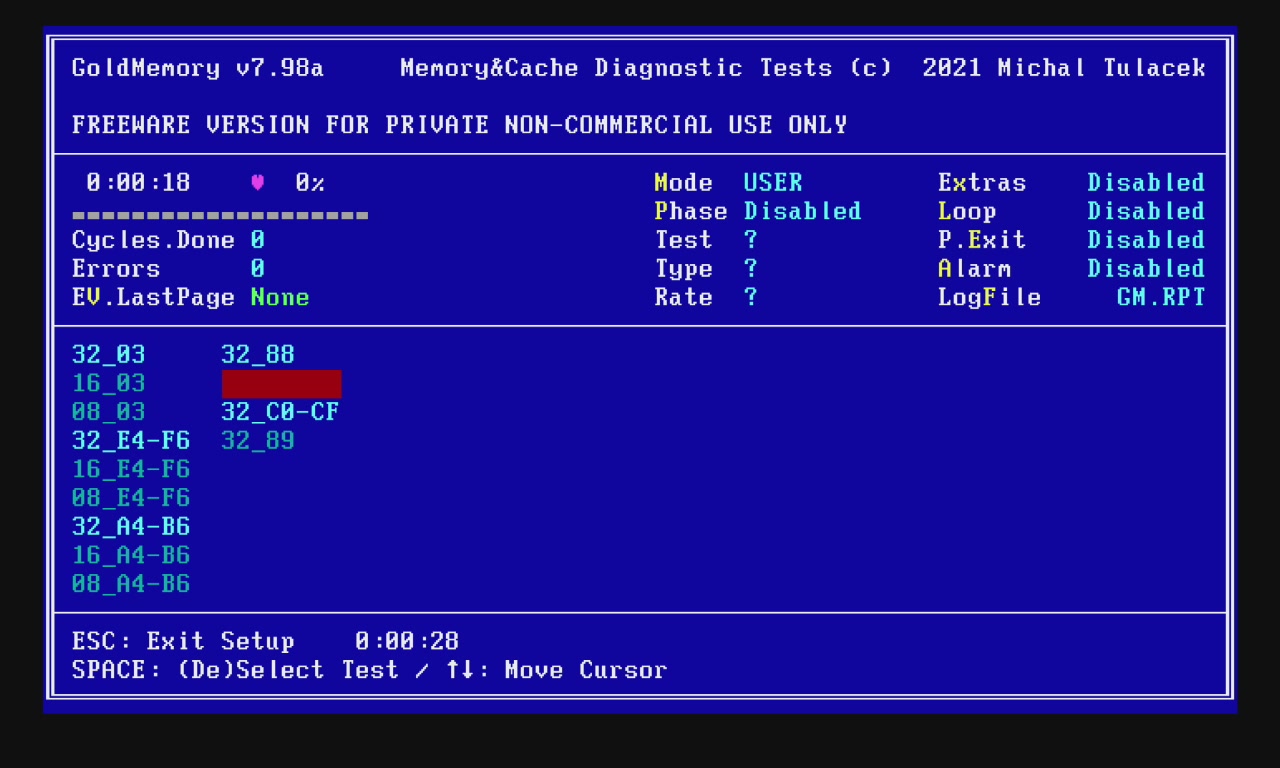Toggle the 32_89 test entry
The width and height of the screenshot is (1280, 768).
pos(257,441)
